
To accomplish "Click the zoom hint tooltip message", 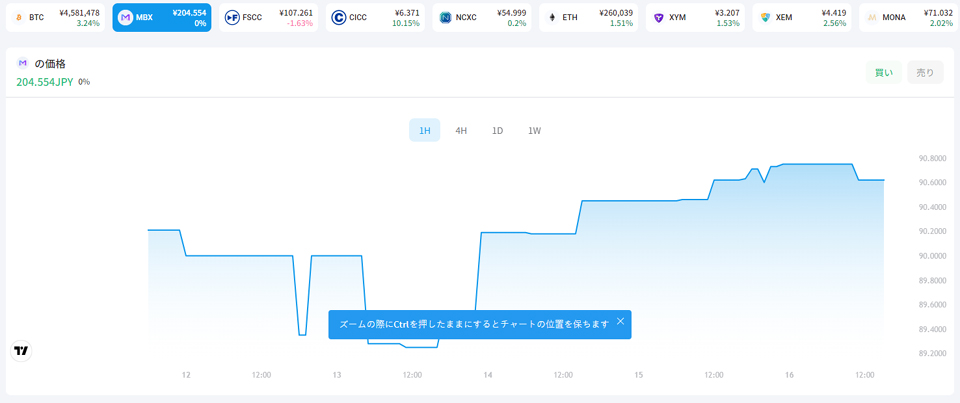I will (474, 324).
